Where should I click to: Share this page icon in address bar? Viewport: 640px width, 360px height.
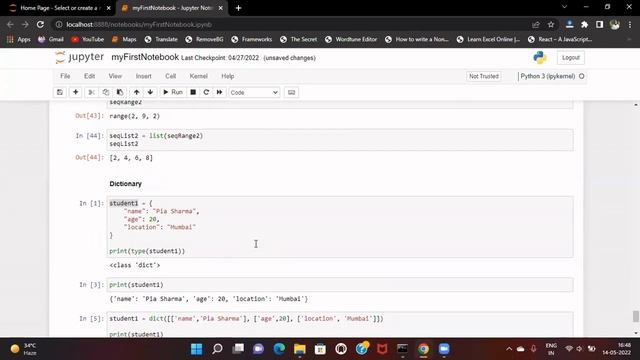pyautogui.click(x=536, y=24)
